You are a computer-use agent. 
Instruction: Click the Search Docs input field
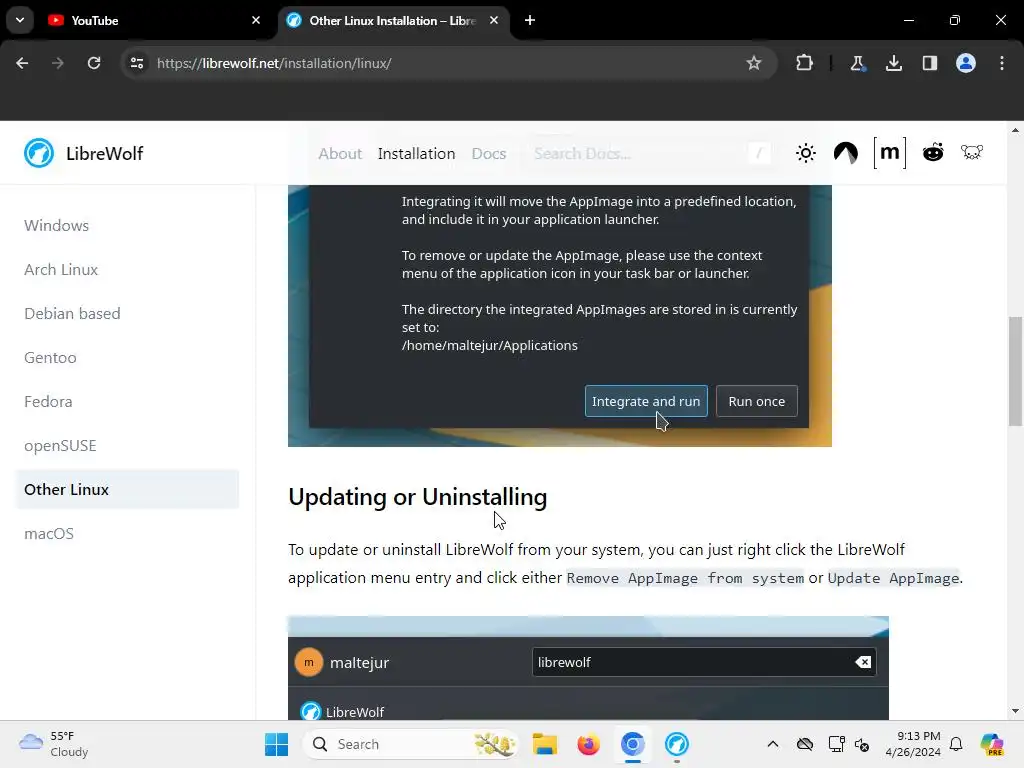[x=650, y=153]
